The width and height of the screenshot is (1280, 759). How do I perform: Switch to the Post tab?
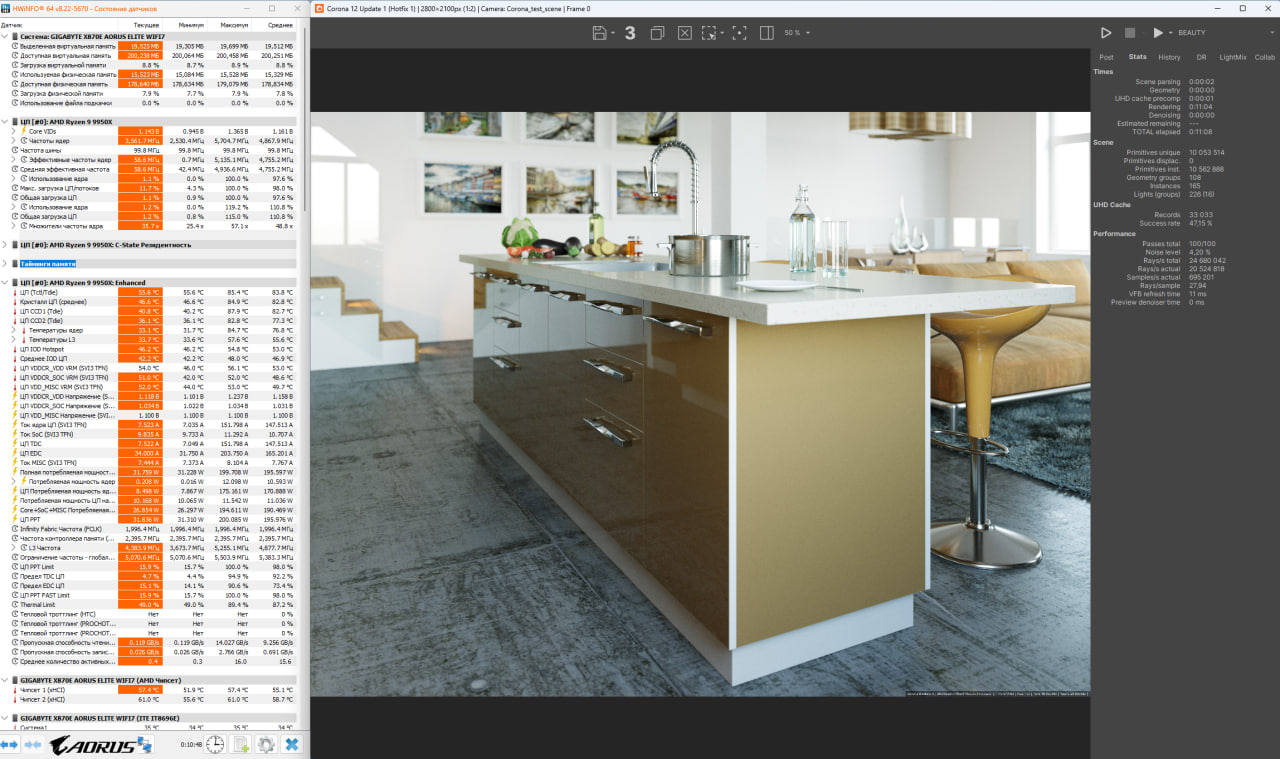(1106, 57)
